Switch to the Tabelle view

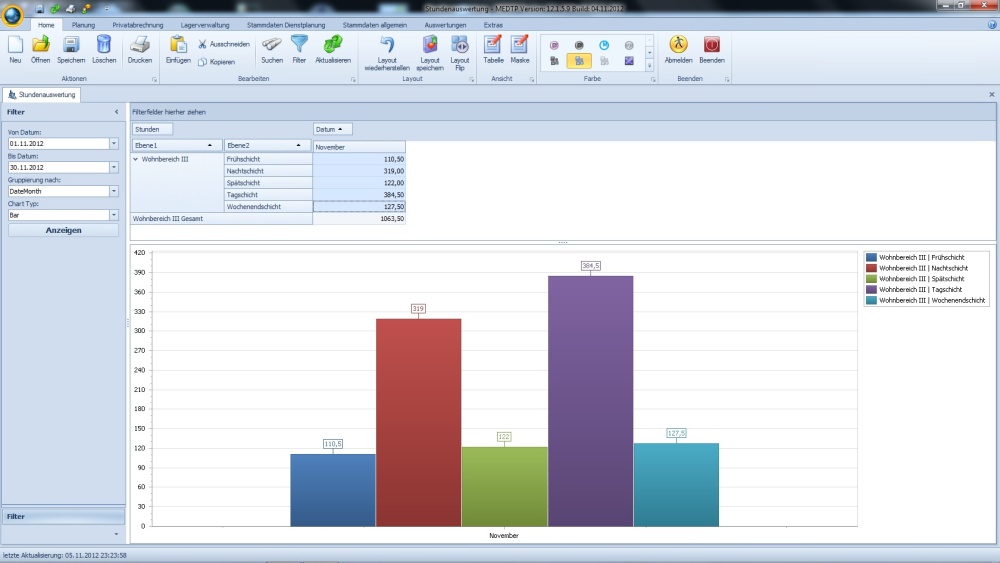[x=493, y=45]
